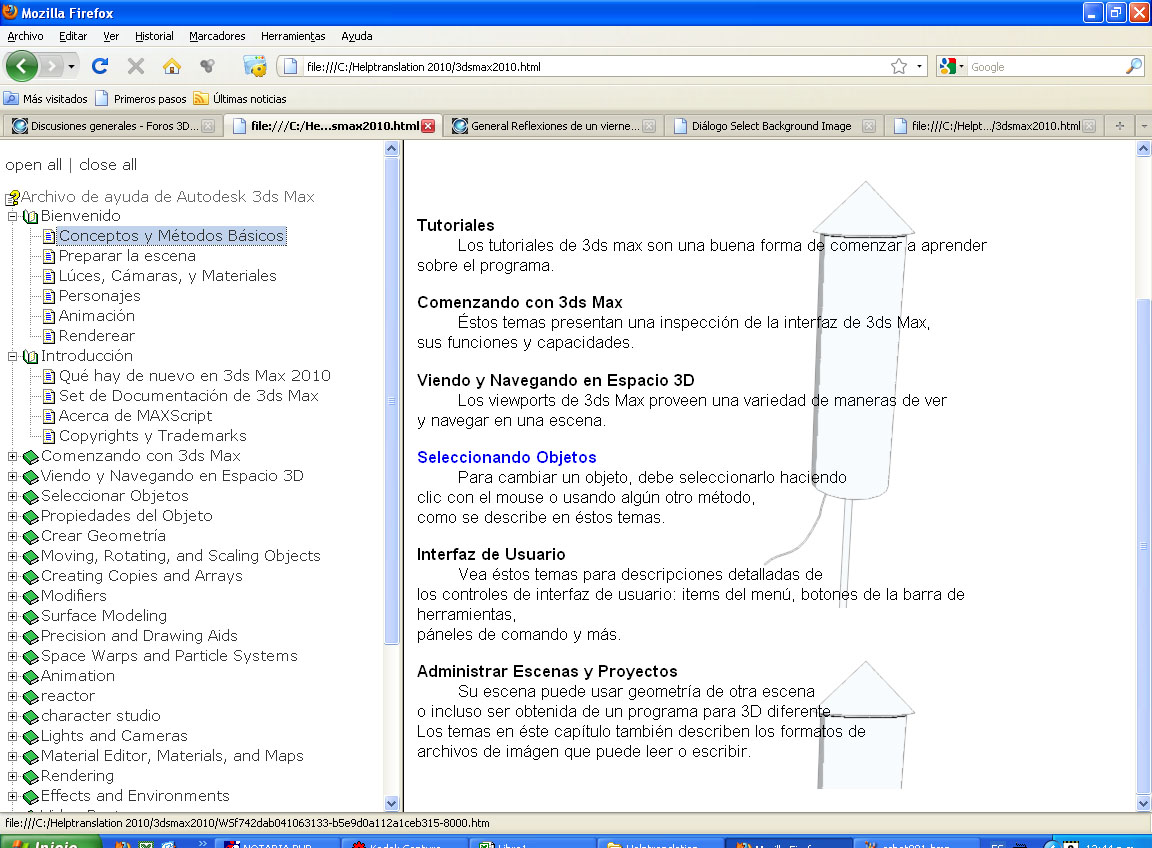
Task: Open the address bar history dropdown
Action: point(919,67)
